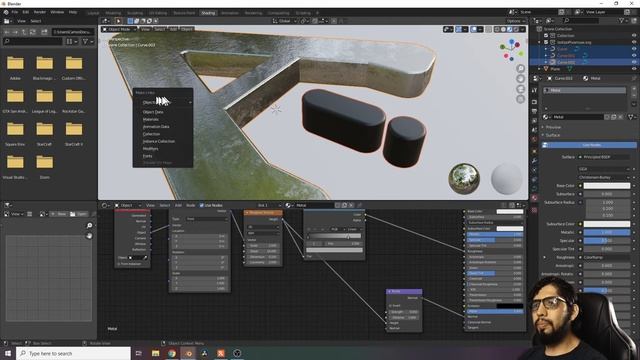This screenshot has height=360, width=640.
Task: Adjust the Metallic slider in properties
Action: [x=607, y=232]
